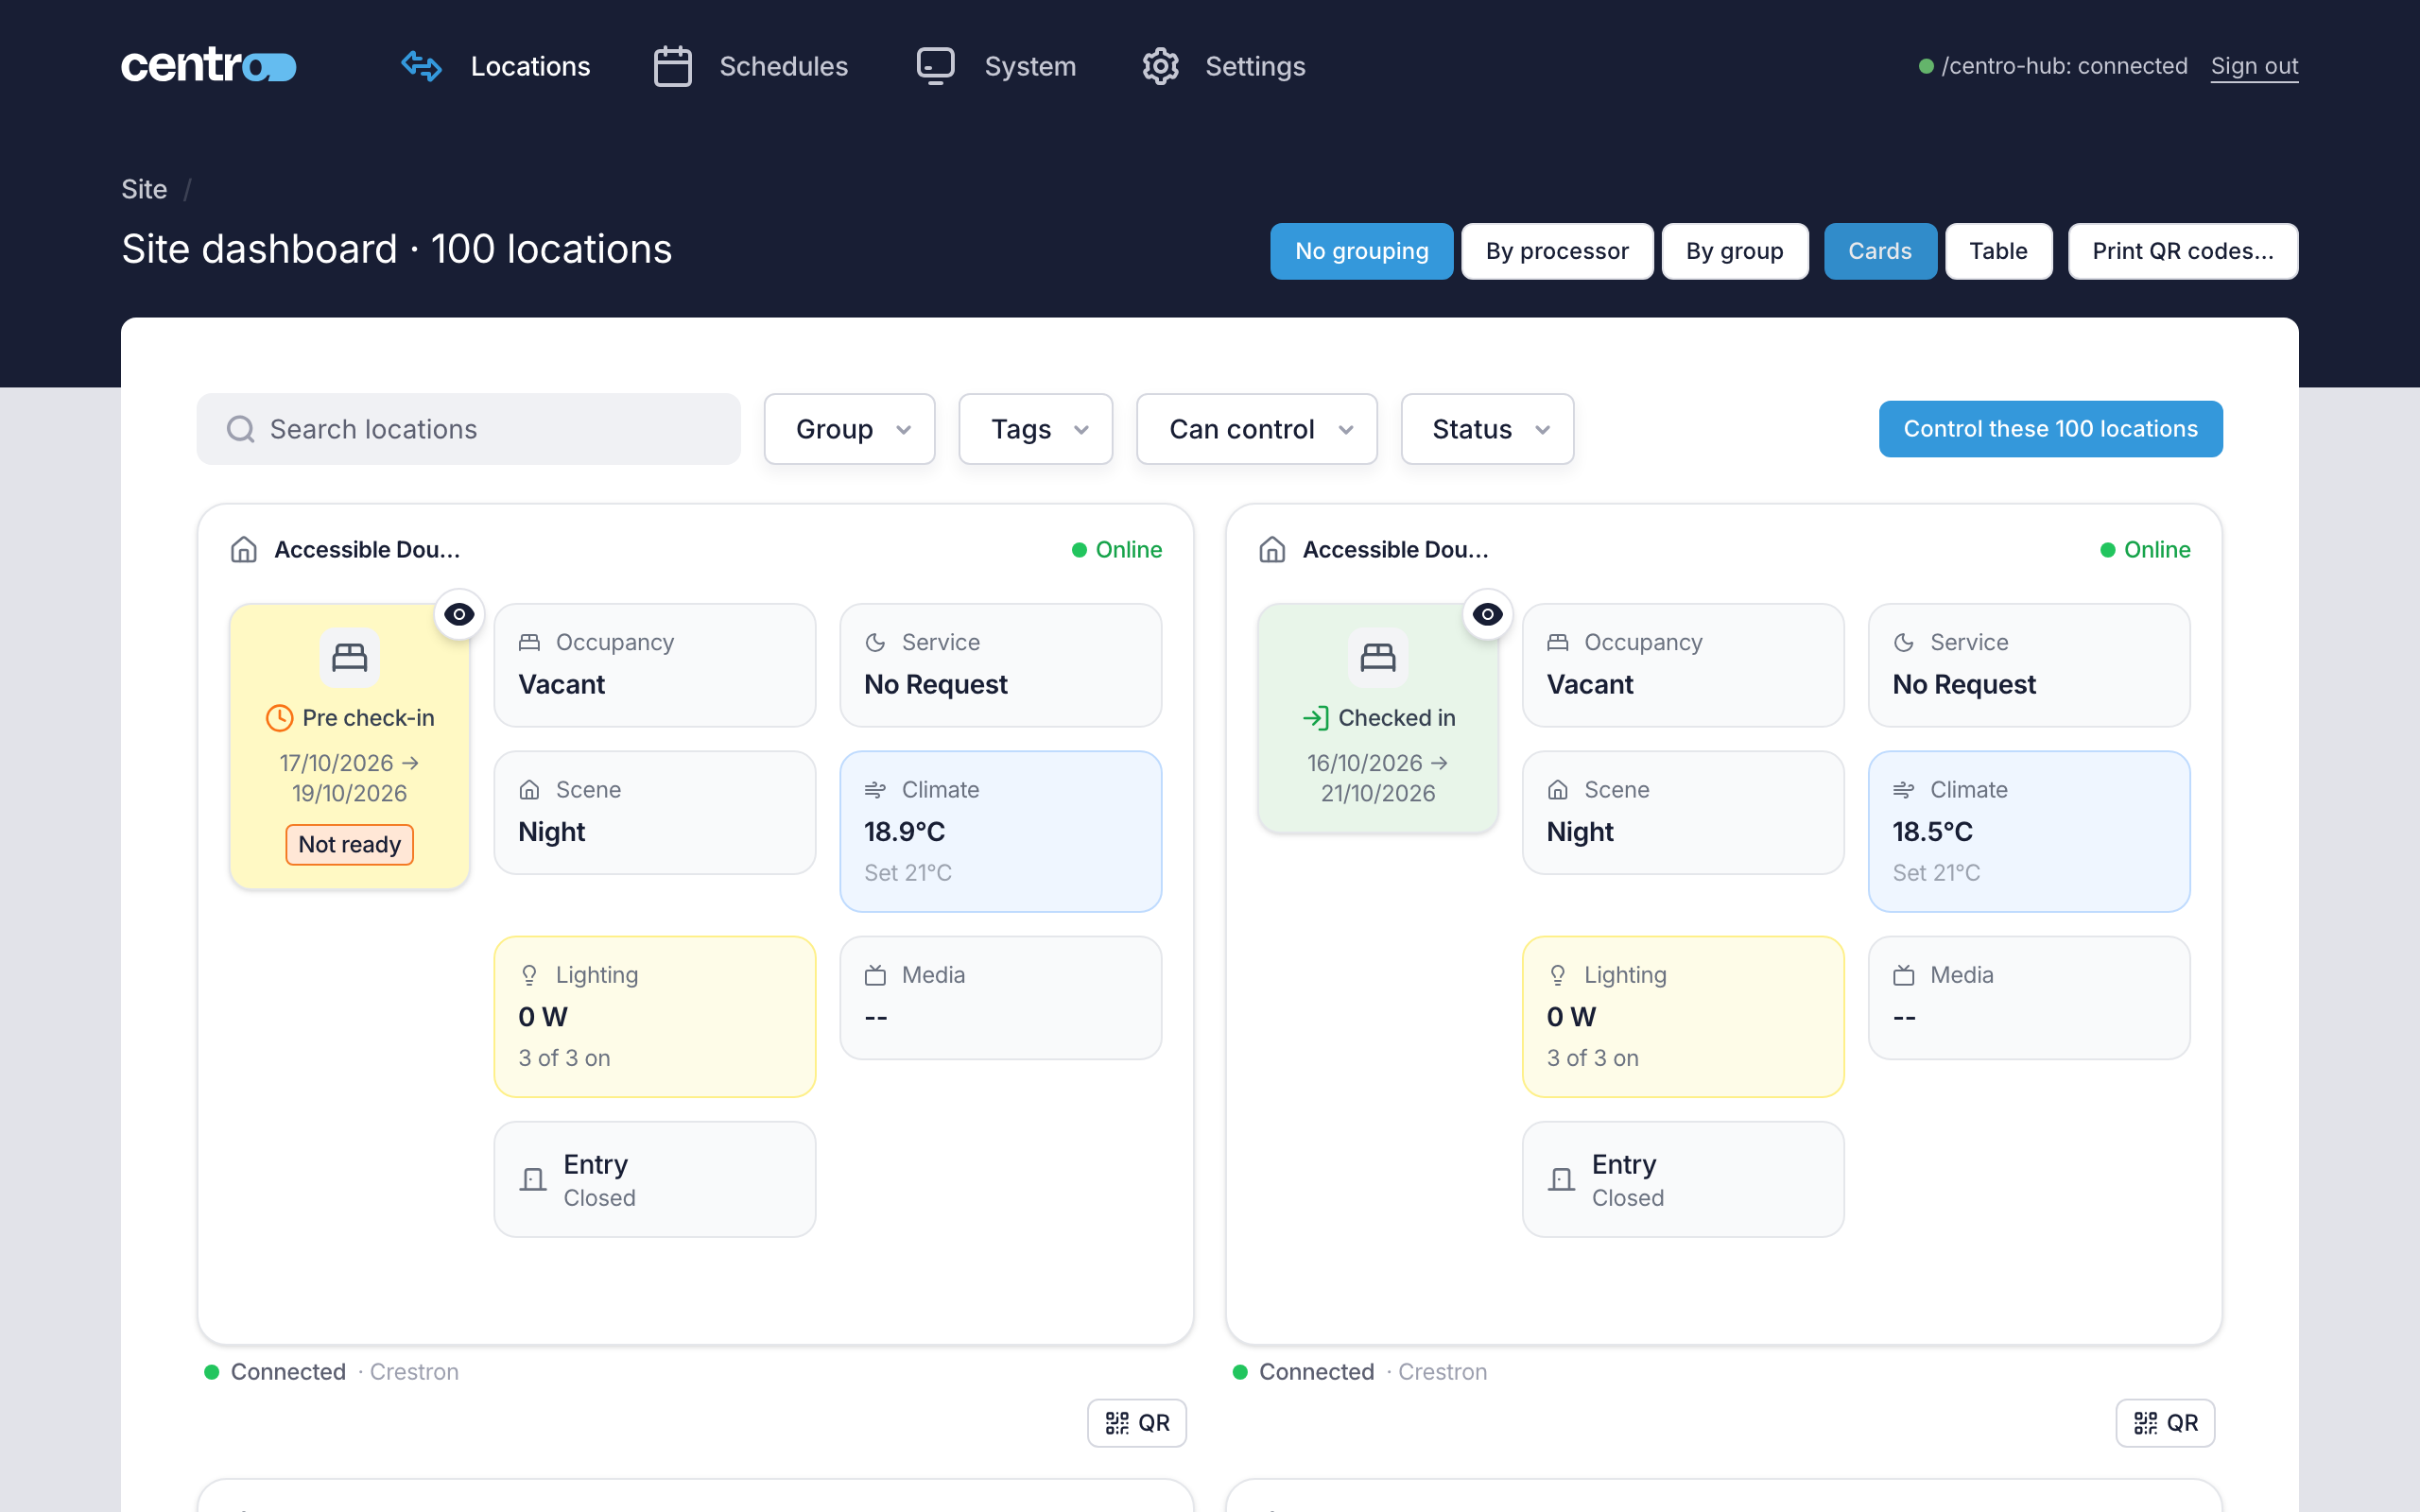Viewport: 2420px width, 1512px height.
Task: Click QR button under first card
Action: (x=1137, y=1422)
